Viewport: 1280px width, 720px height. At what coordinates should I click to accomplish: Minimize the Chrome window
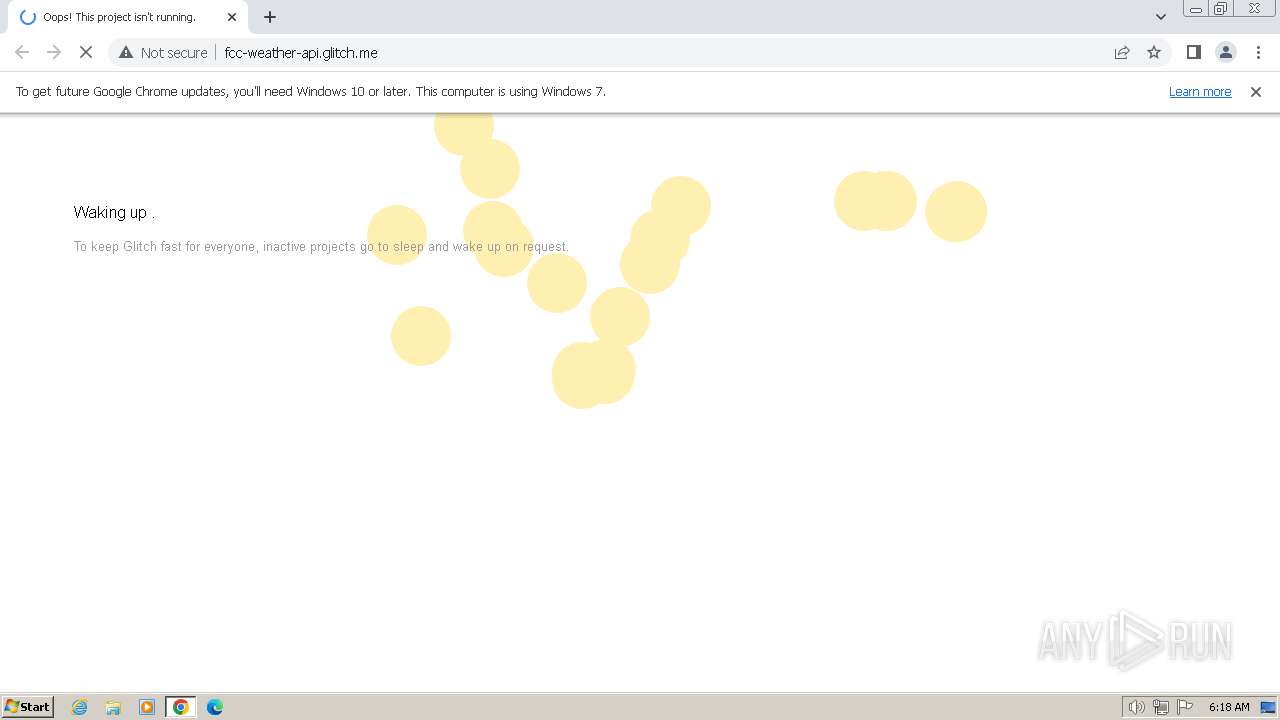click(1196, 9)
